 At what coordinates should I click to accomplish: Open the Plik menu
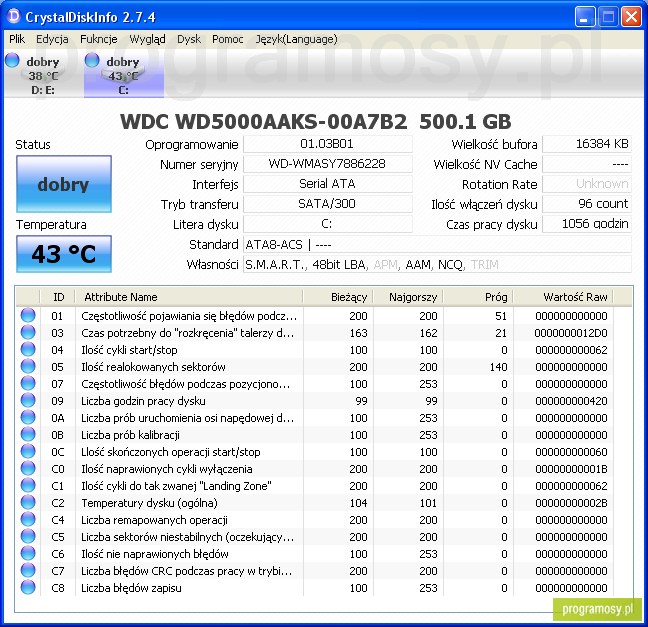coord(17,39)
